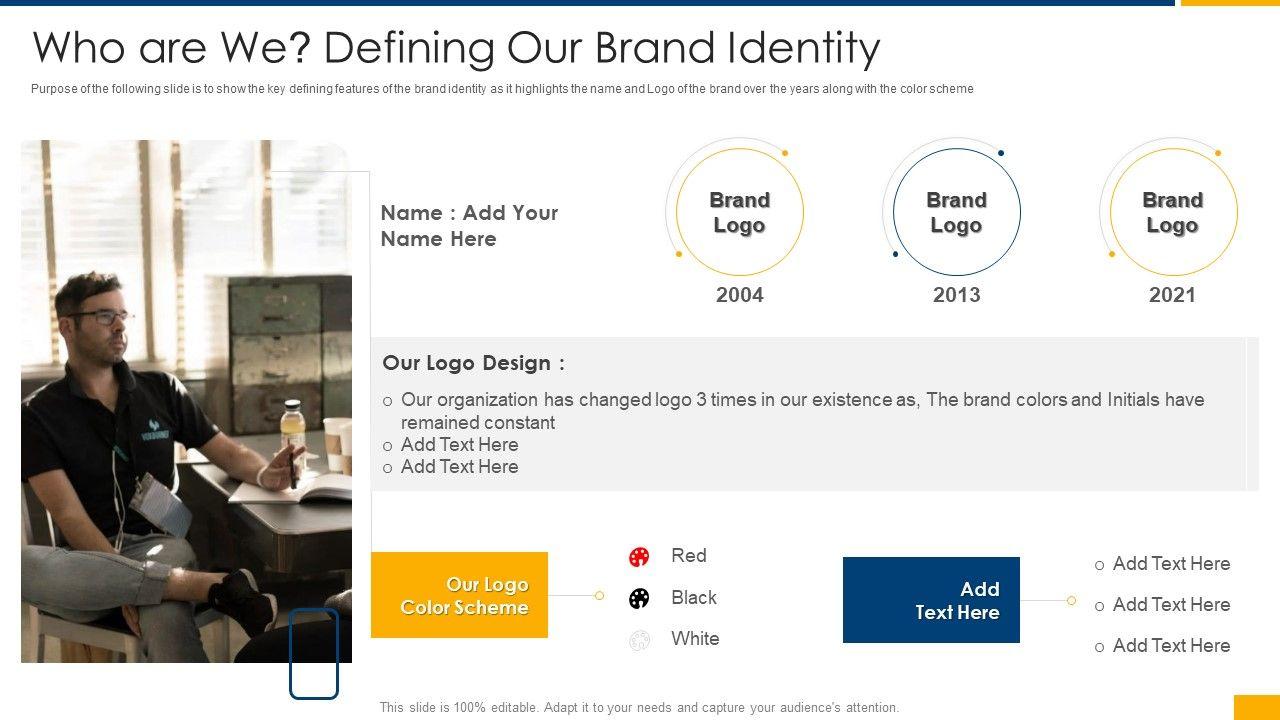Screen dimensions: 1280x720
Task: Select first Add Text Here bullet on right
Action: pos(1171,564)
